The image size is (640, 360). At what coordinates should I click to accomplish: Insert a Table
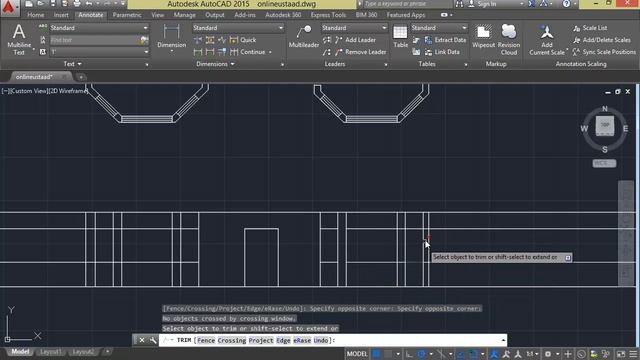(x=400, y=37)
